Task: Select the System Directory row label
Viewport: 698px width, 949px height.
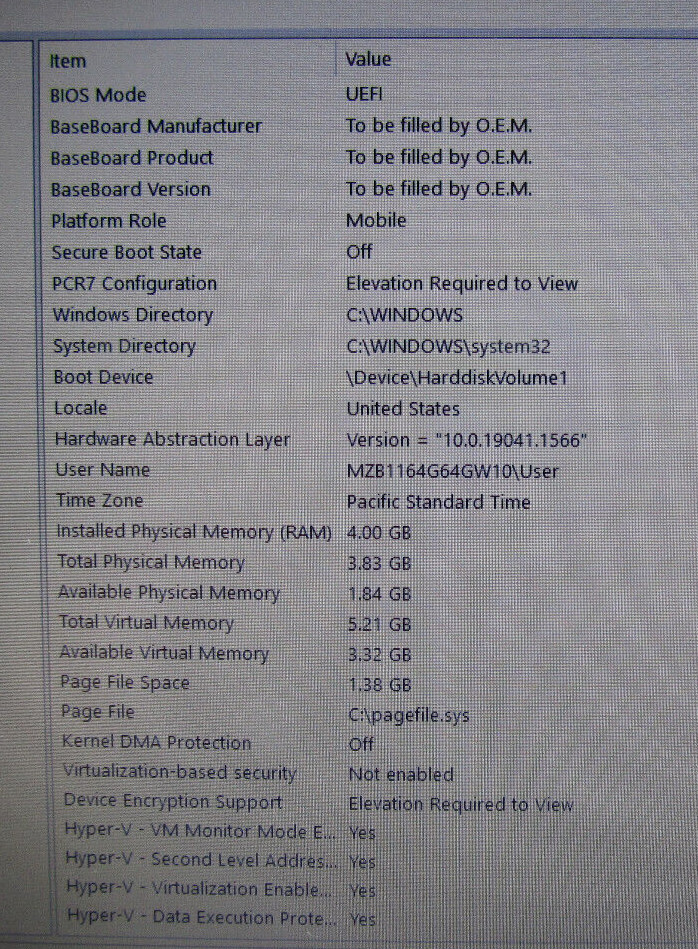Action: [125, 347]
